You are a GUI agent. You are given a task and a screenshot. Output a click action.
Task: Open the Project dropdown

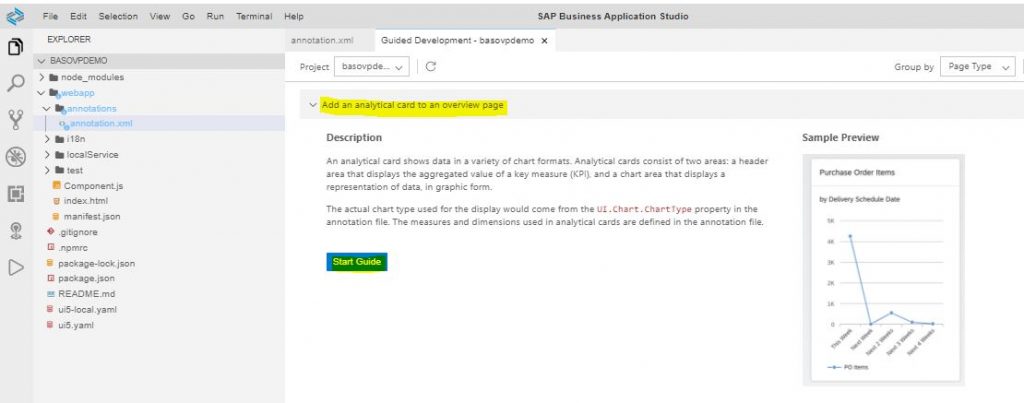(x=372, y=67)
